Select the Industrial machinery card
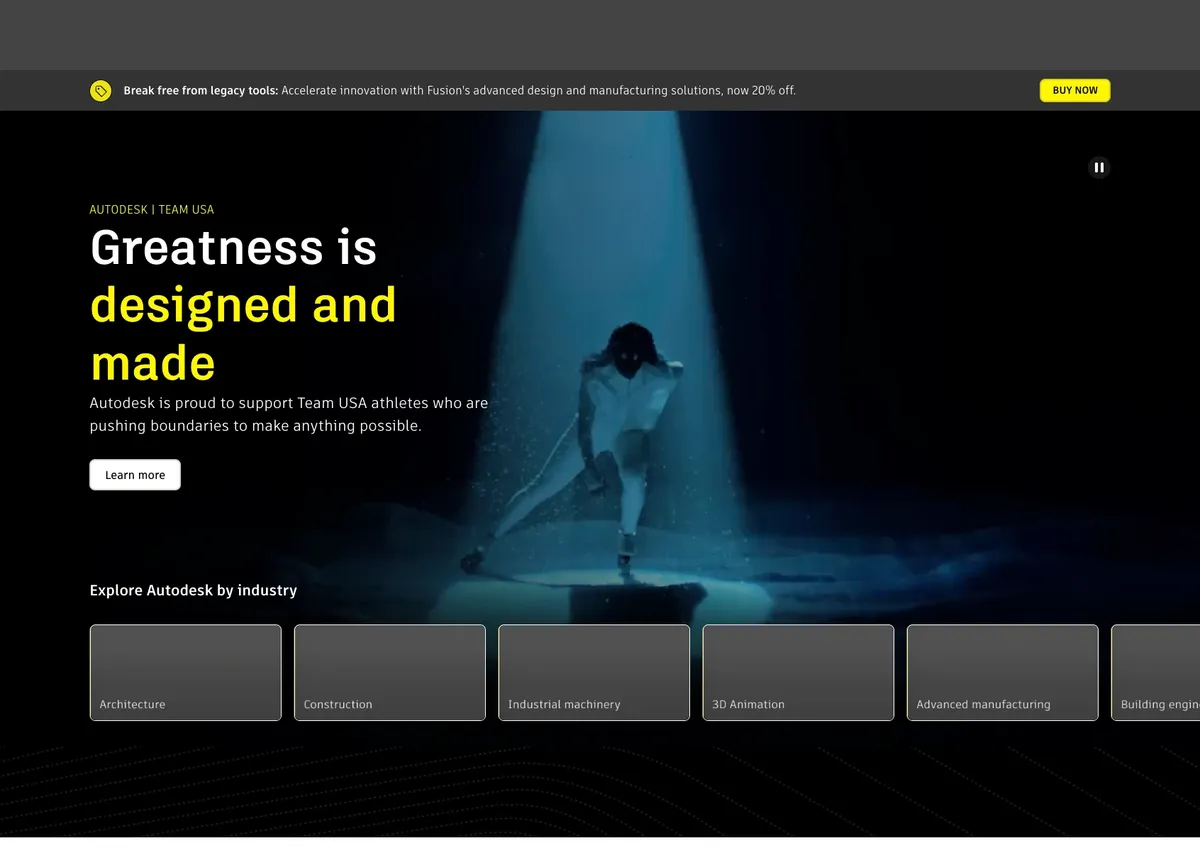Image resolution: width=1200 pixels, height=848 pixels. click(594, 672)
